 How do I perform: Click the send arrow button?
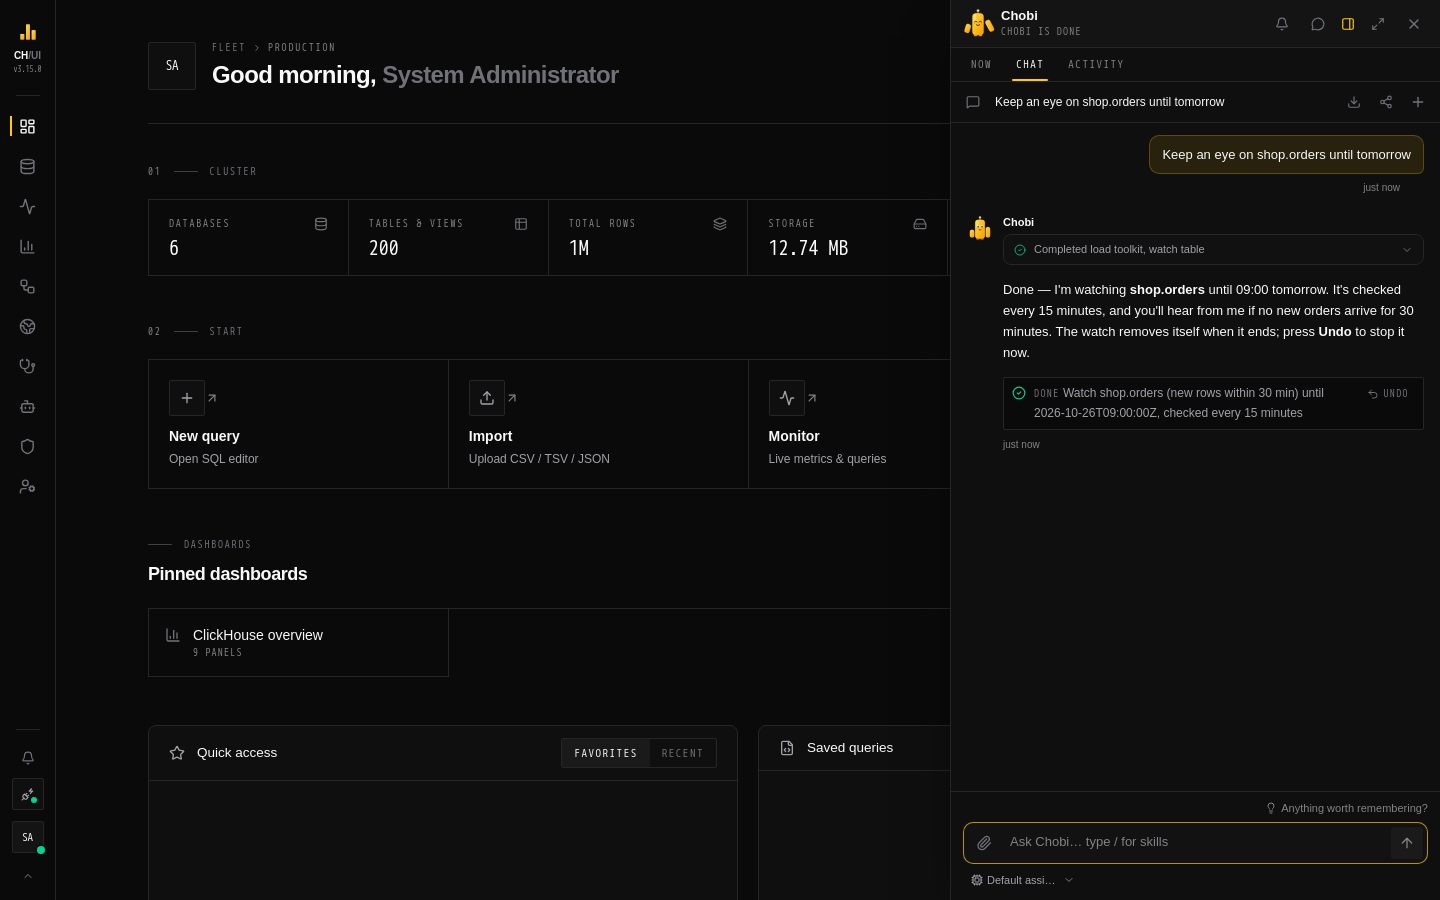tap(1407, 843)
